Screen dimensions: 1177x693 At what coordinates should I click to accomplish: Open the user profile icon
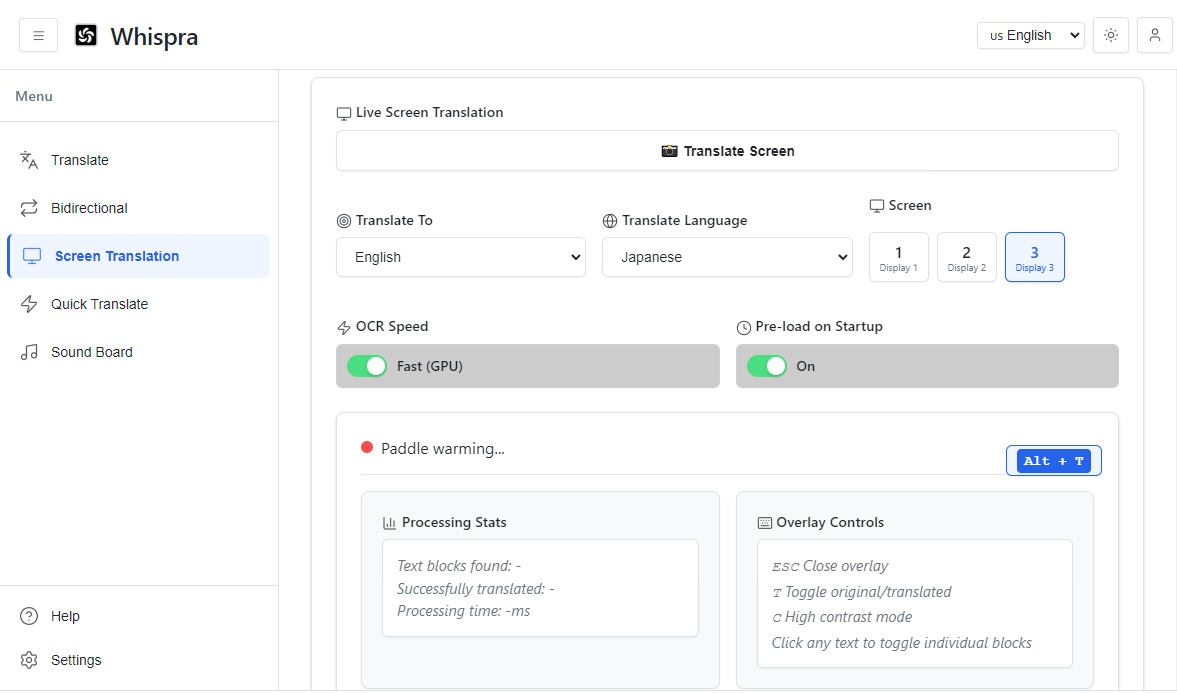tap(1154, 35)
